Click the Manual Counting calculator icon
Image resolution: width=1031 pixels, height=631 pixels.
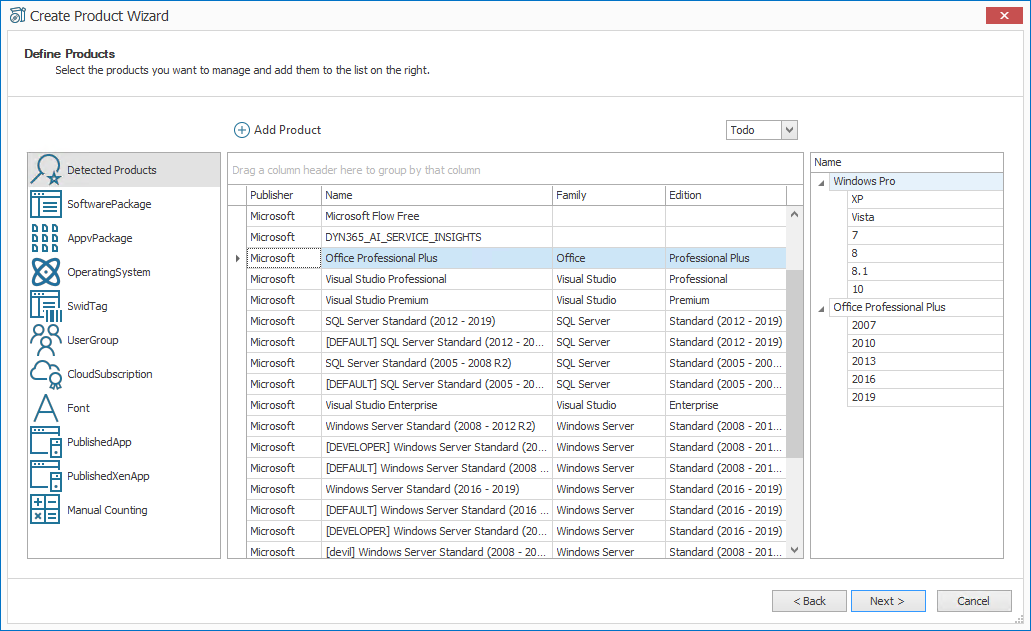(45, 509)
